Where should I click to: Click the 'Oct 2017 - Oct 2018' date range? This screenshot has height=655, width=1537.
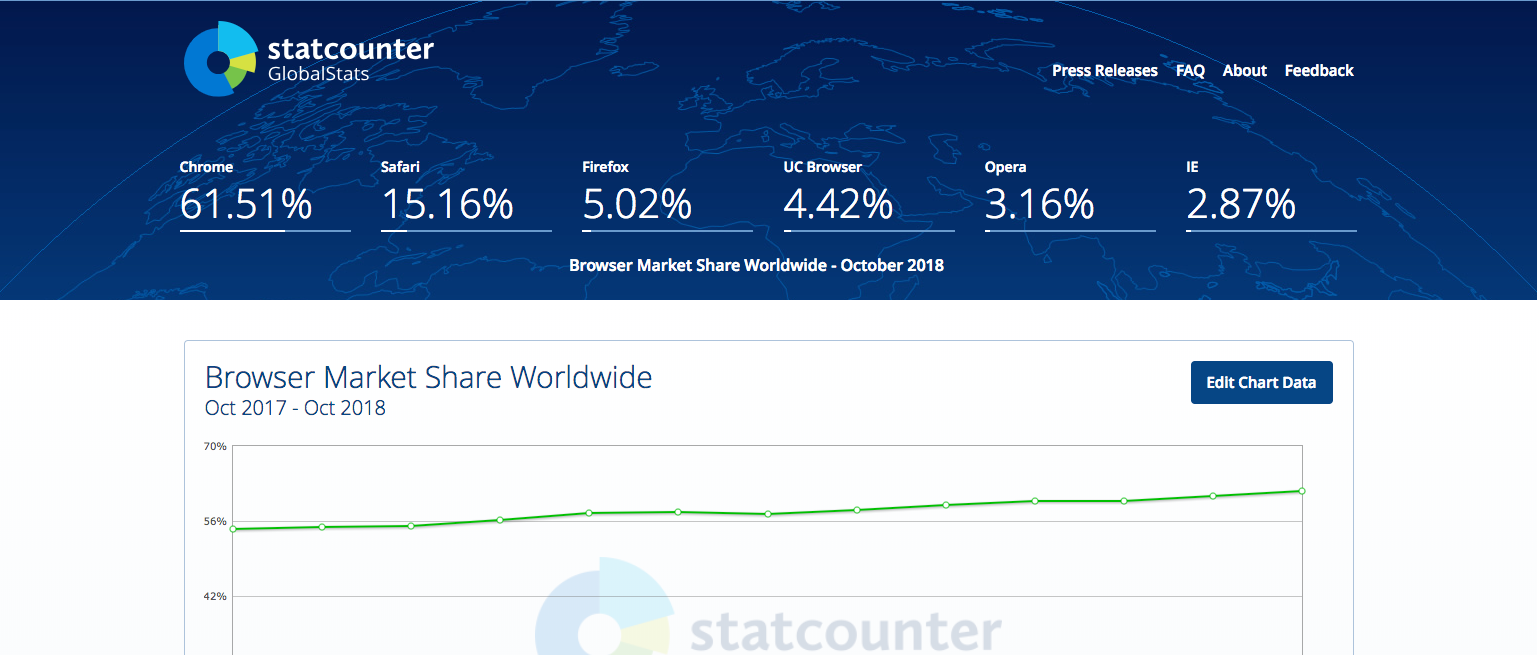click(295, 408)
